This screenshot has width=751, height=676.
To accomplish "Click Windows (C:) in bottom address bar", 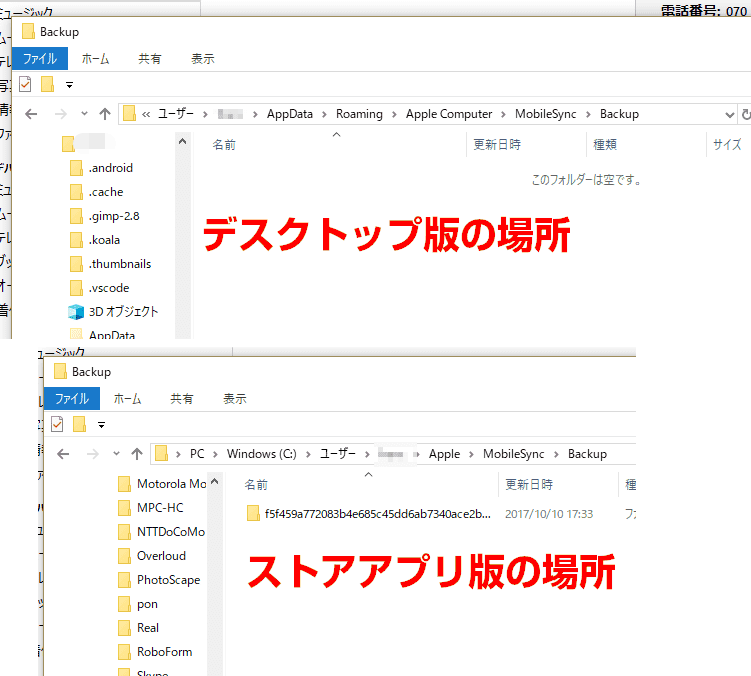I will tap(262, 454).
